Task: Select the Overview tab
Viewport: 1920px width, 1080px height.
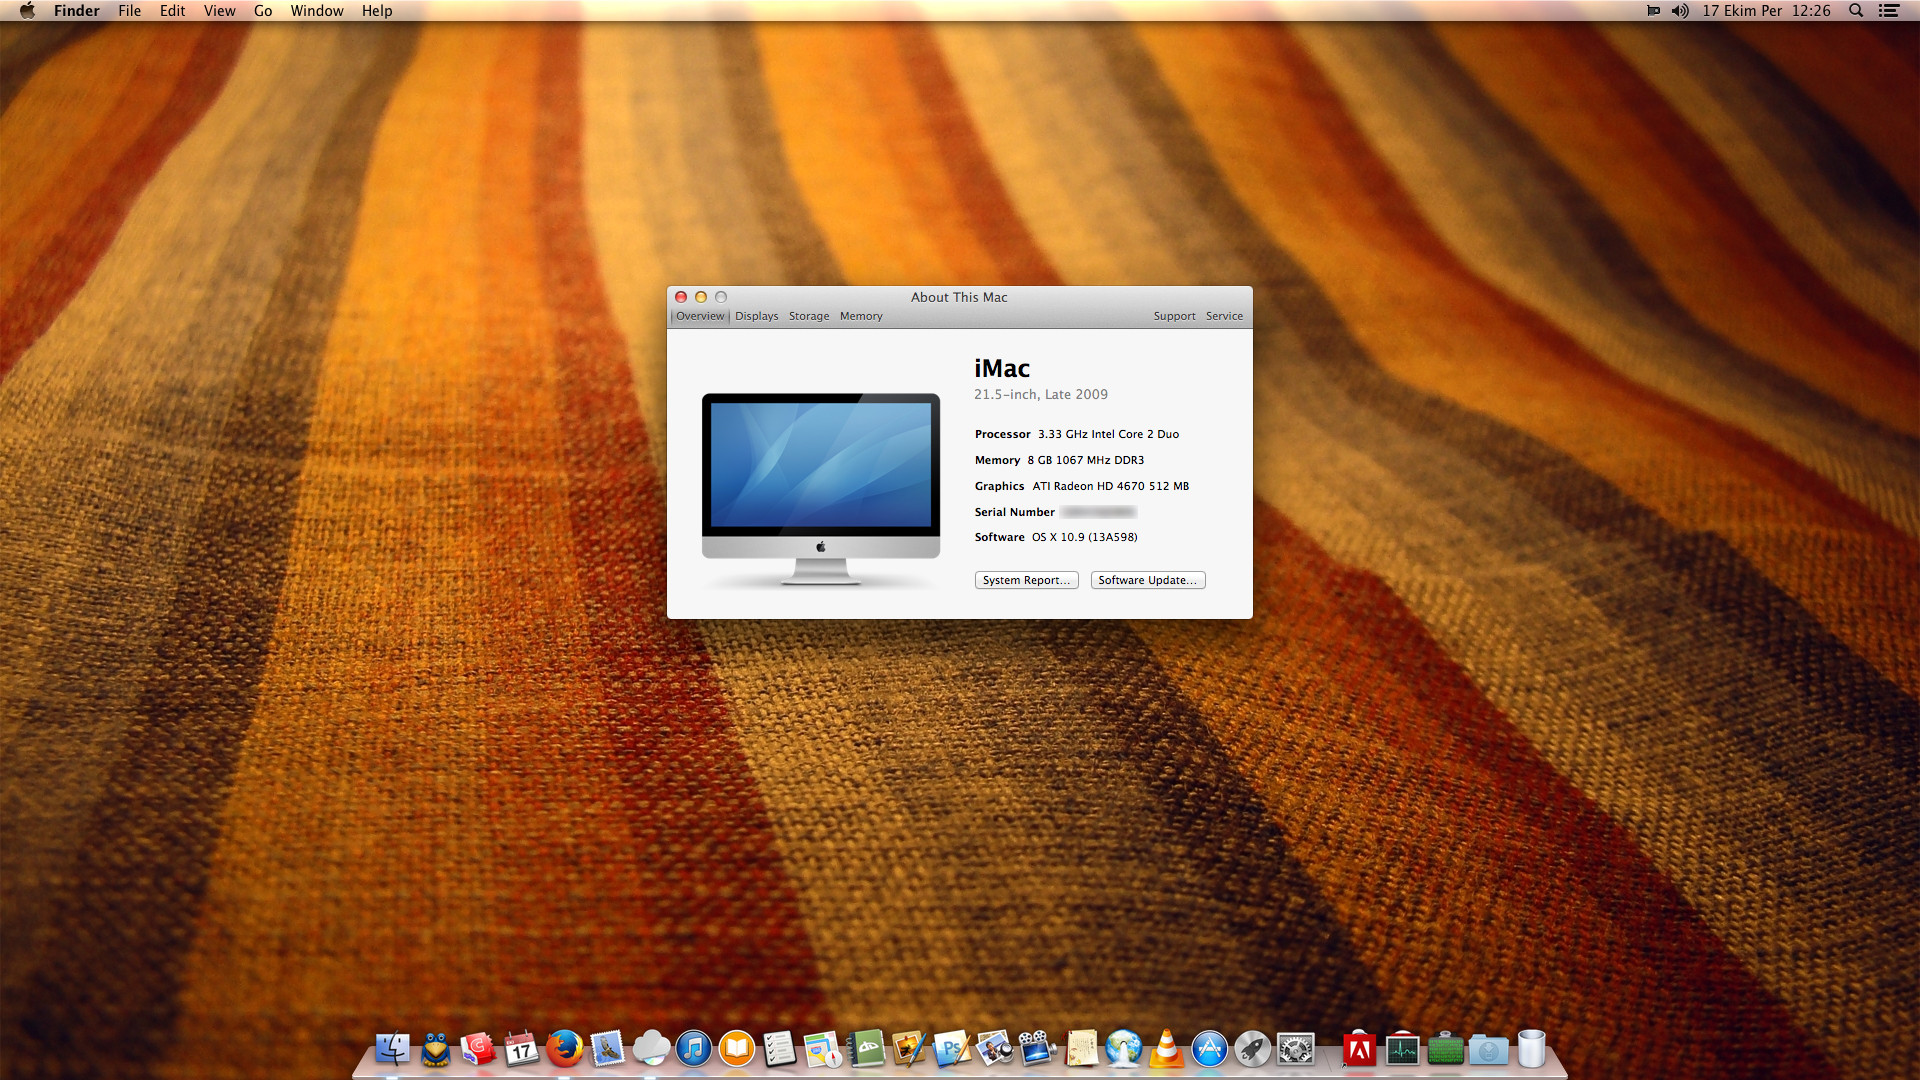Action: (700, 316)
